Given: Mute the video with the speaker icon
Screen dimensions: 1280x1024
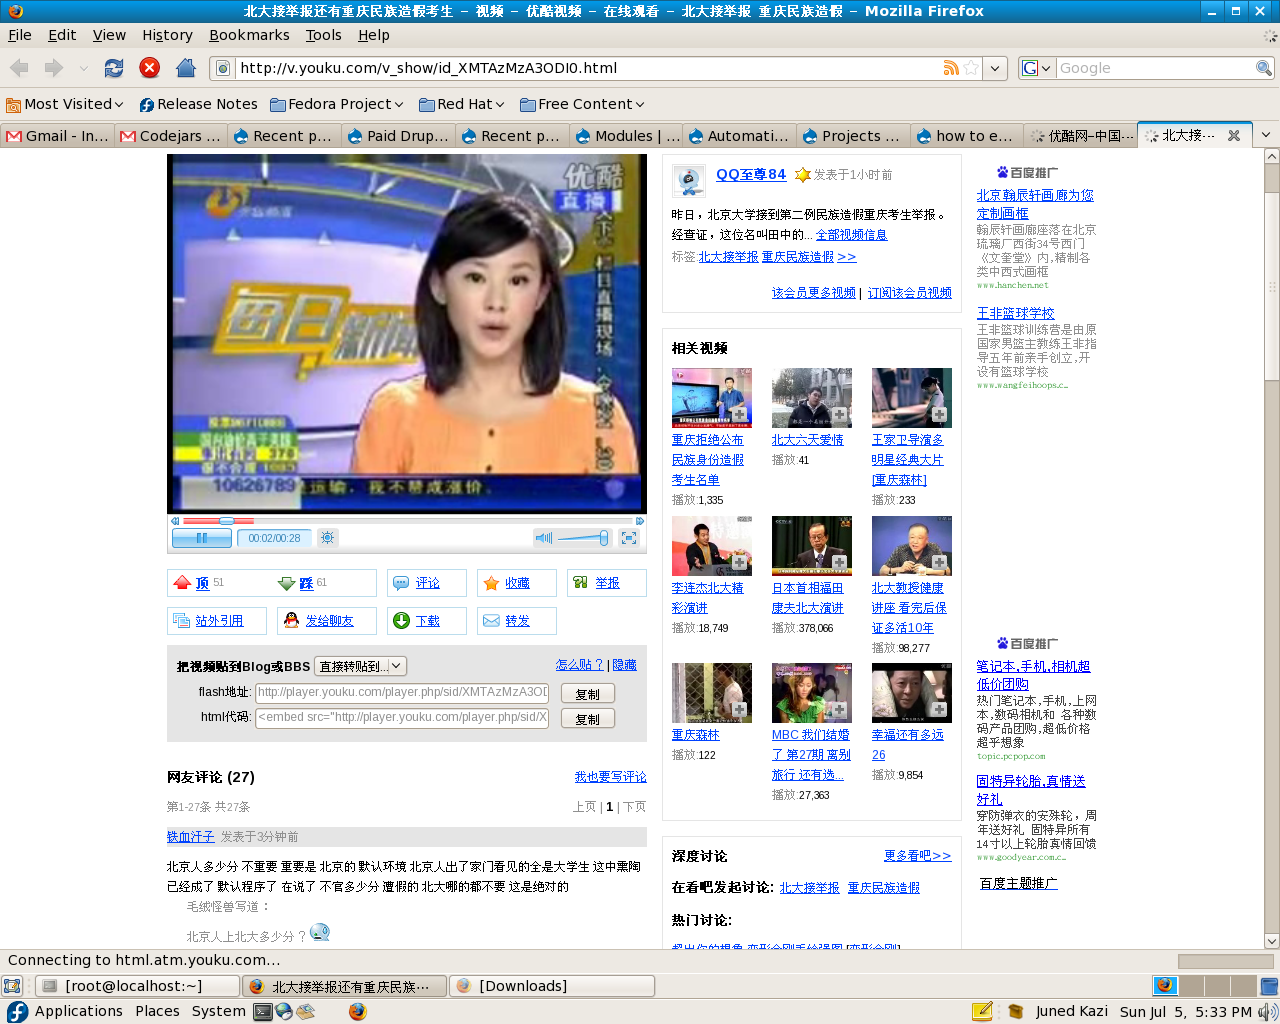Looking at the screenshot, I should [x=543, y=538].
